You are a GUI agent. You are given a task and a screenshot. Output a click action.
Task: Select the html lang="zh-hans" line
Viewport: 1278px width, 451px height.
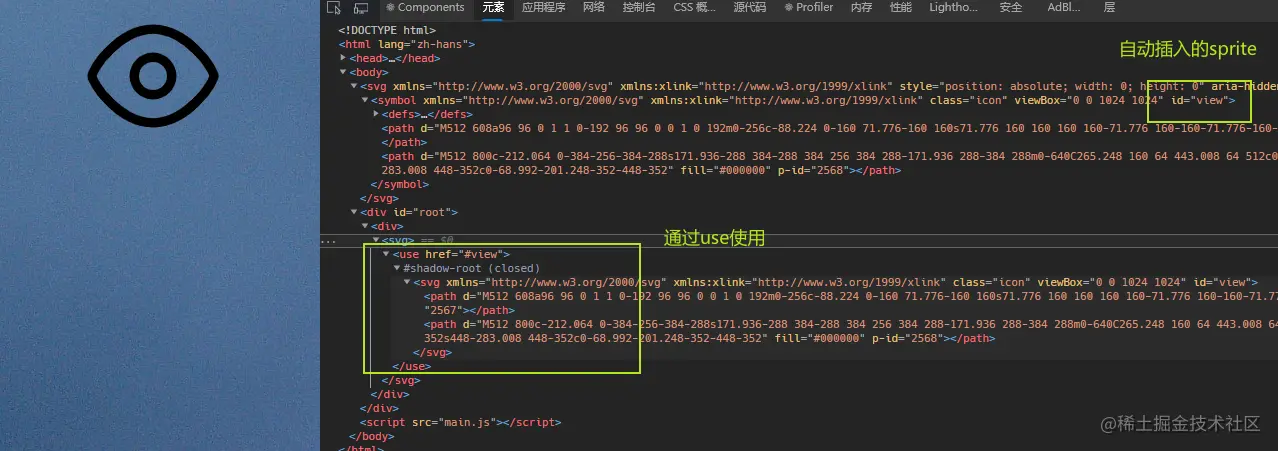(407, 44)
